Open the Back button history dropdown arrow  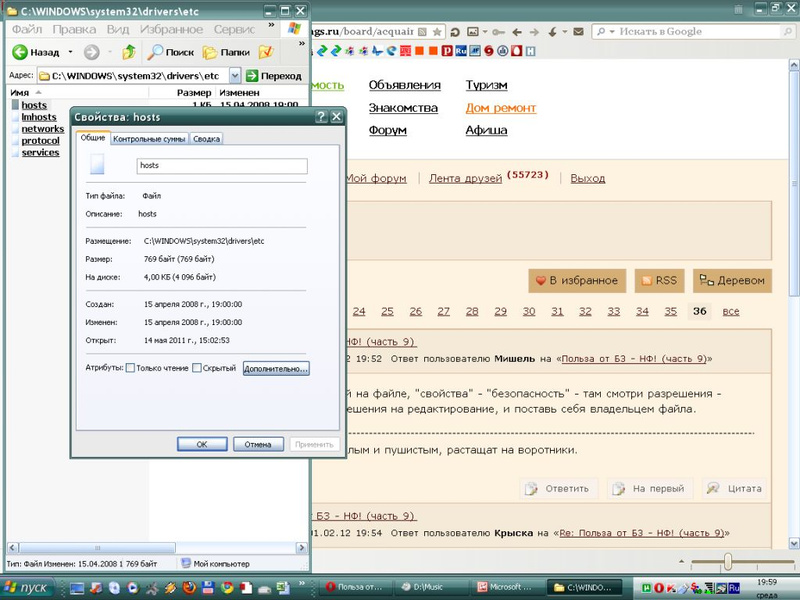pyautogui.click(x=70, y=52)
